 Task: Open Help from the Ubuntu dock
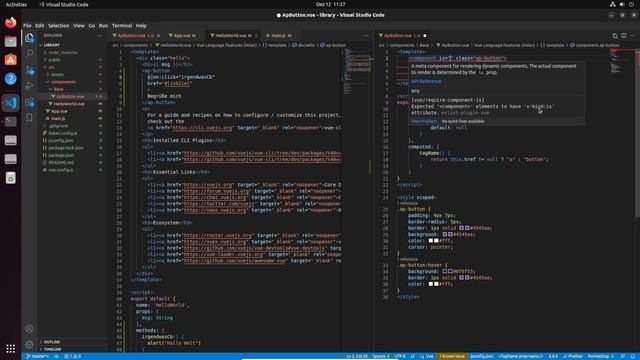coord(11,79)
